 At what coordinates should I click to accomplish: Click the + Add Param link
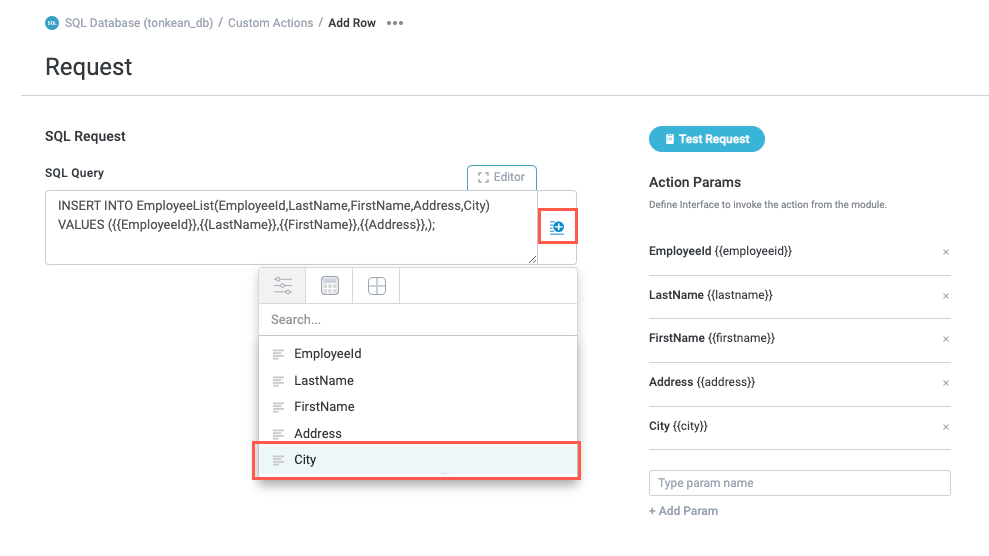tap(683, 511)
